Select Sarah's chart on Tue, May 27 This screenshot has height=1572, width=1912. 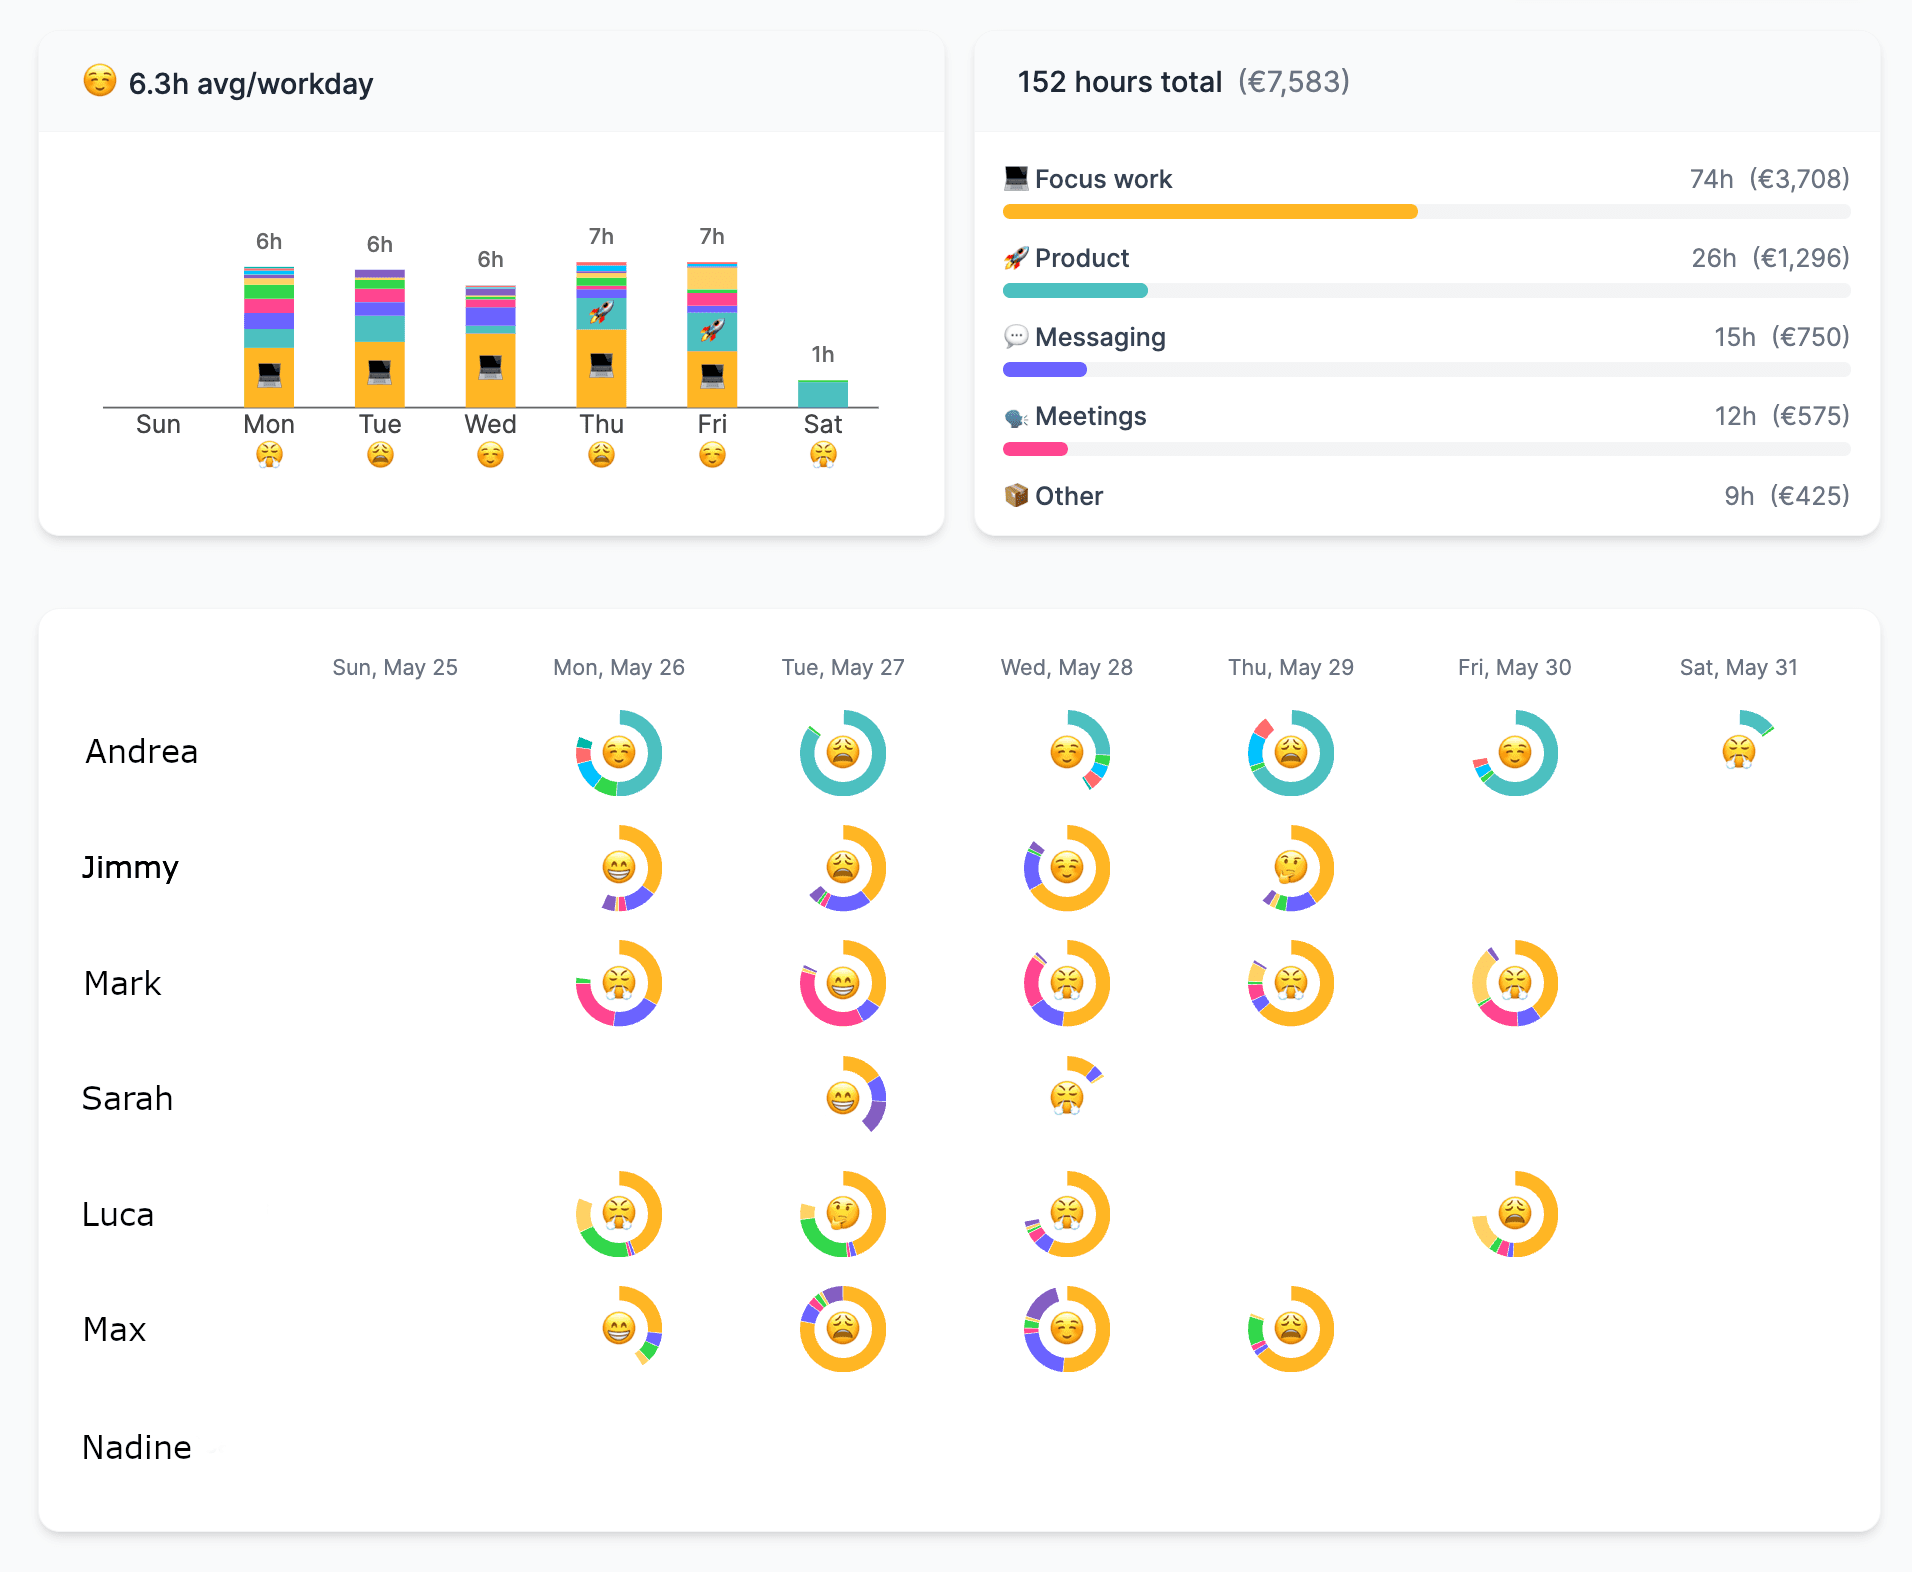(843, 1096)
